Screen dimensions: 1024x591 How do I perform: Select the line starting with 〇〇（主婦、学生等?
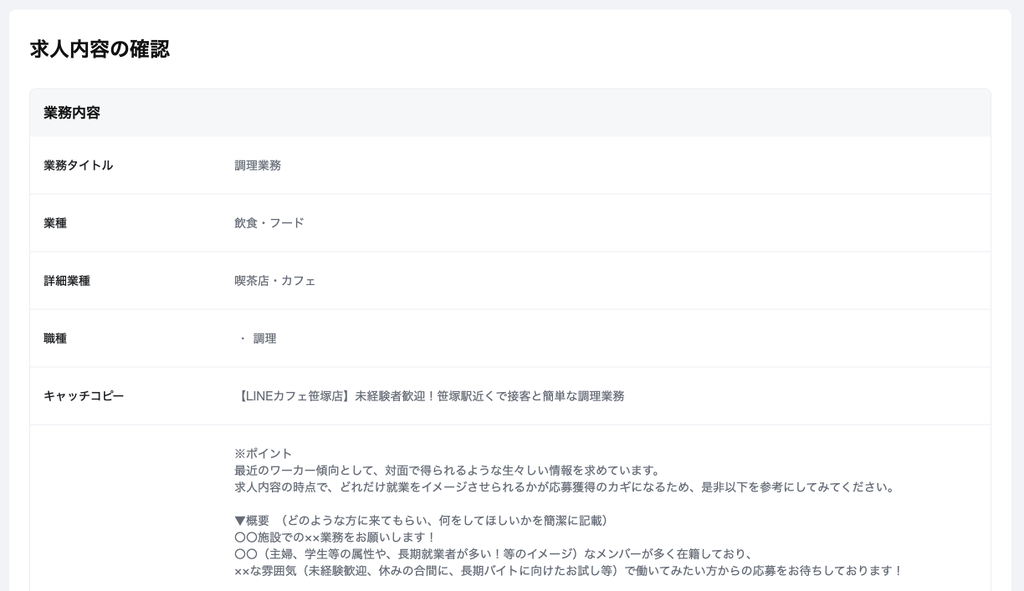point(492,554)
